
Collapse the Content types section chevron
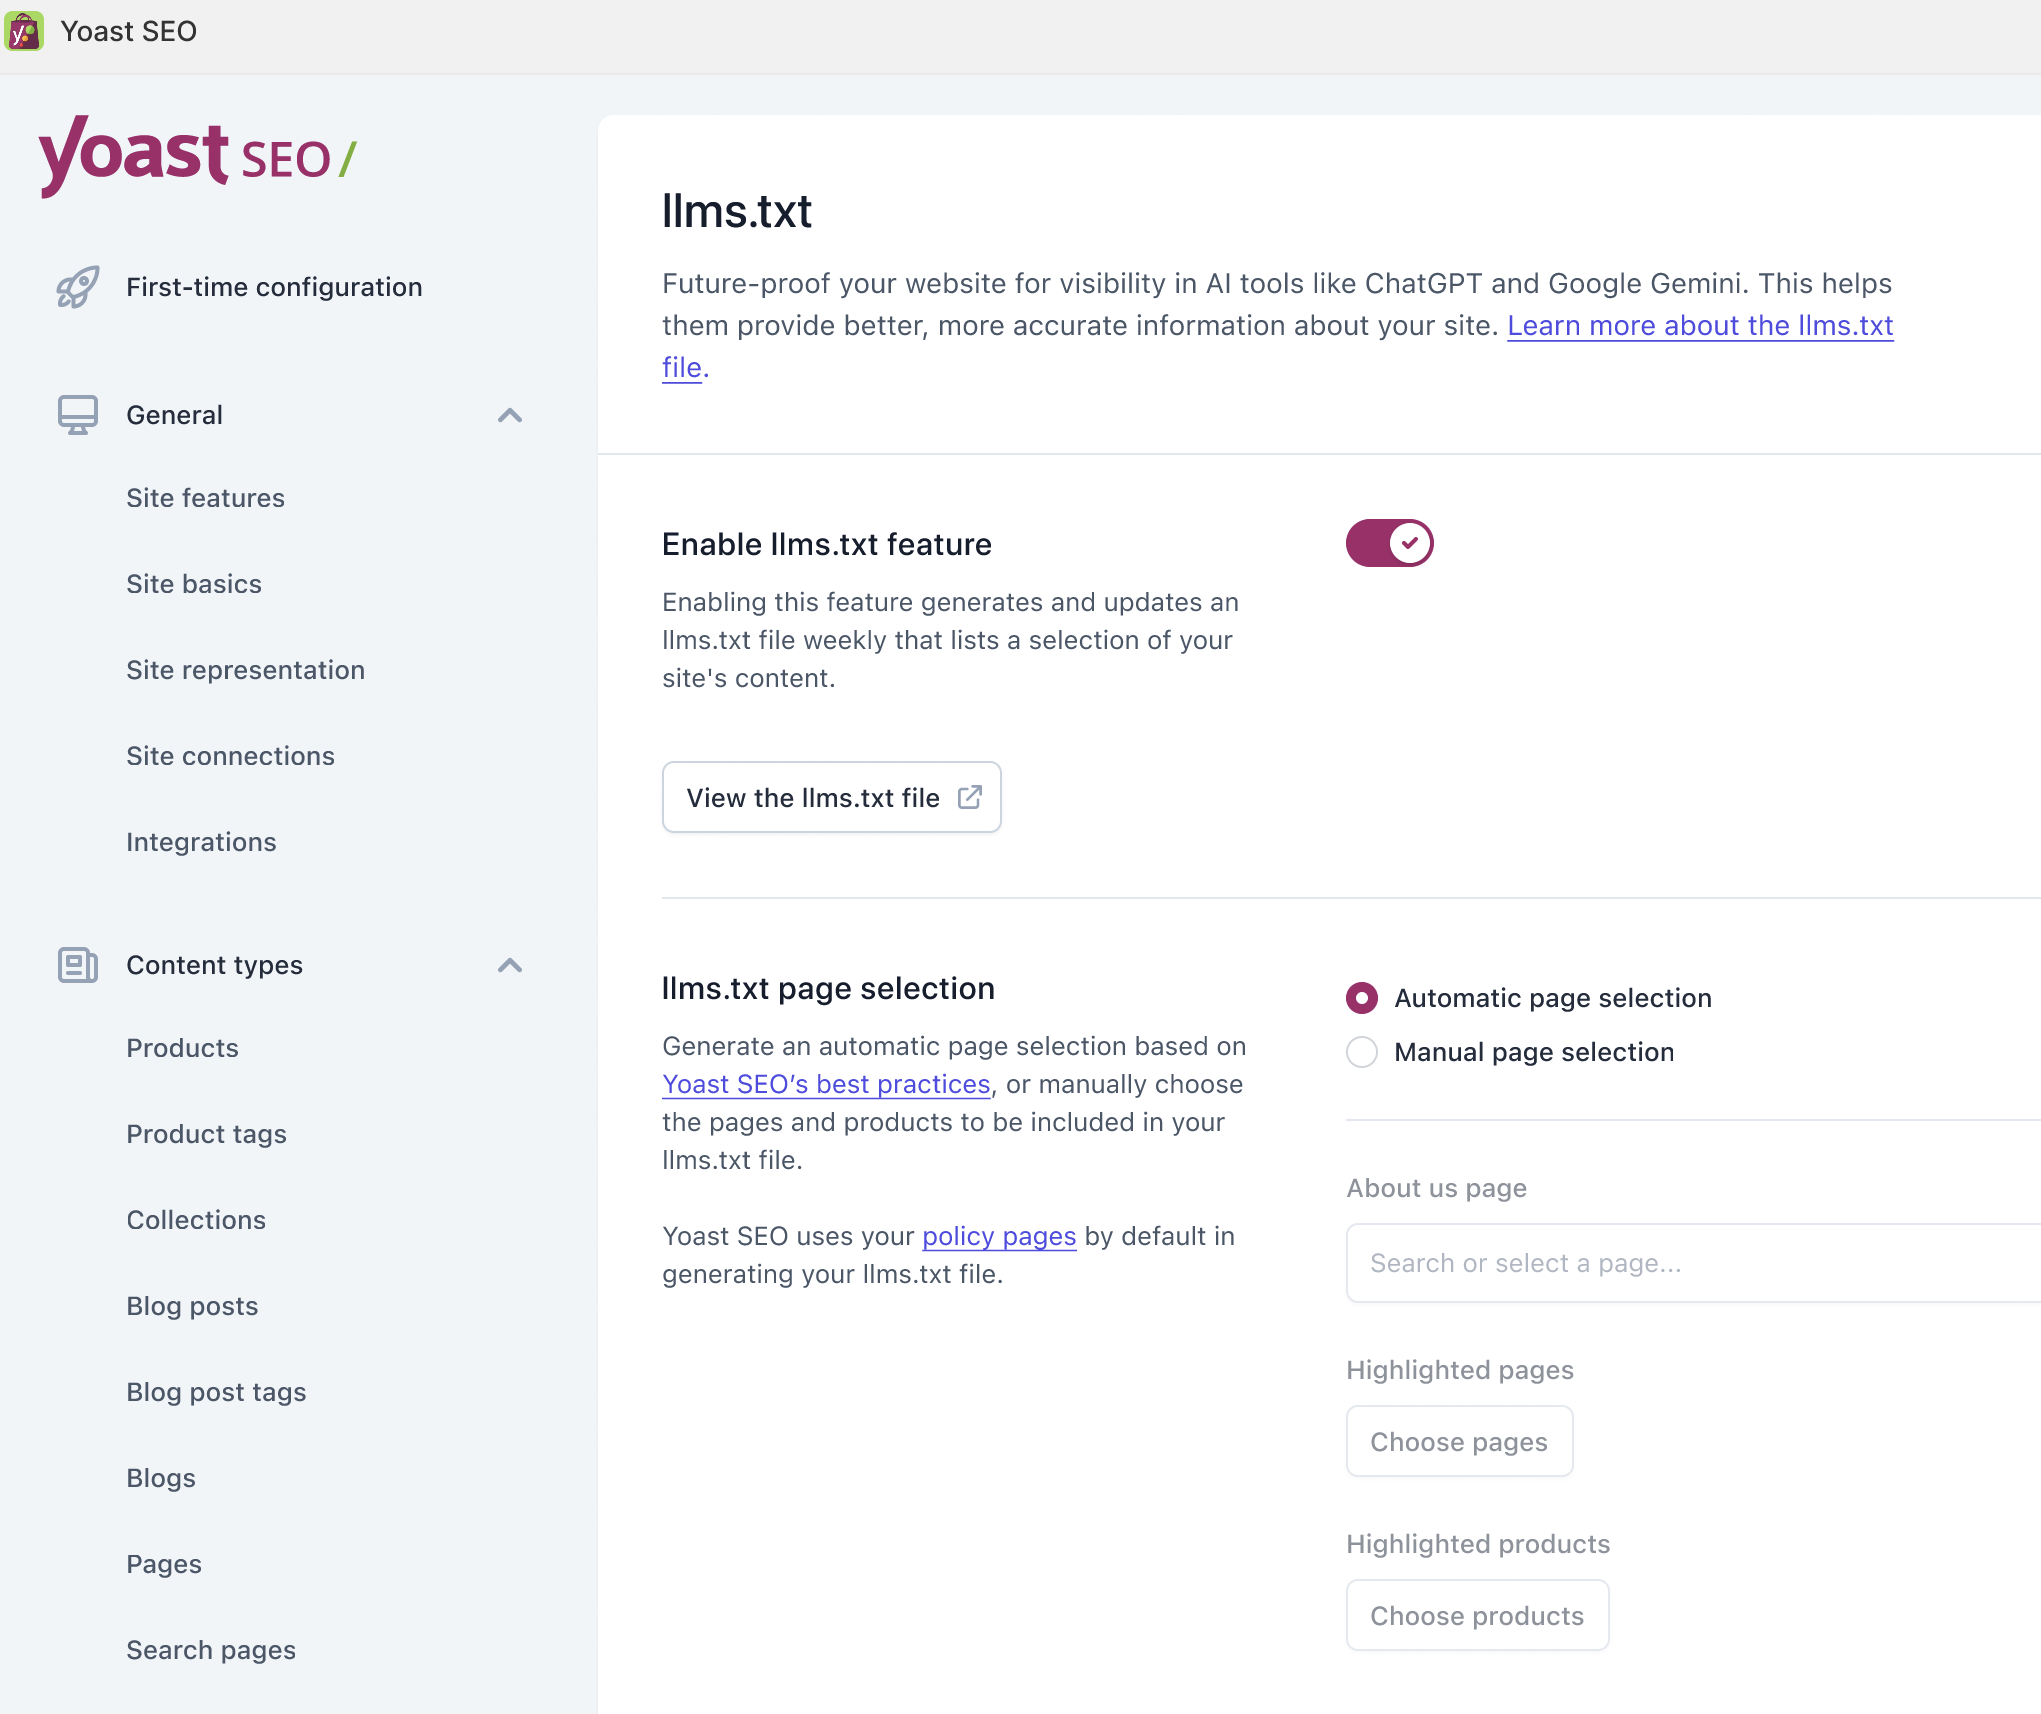pos(510,965)
